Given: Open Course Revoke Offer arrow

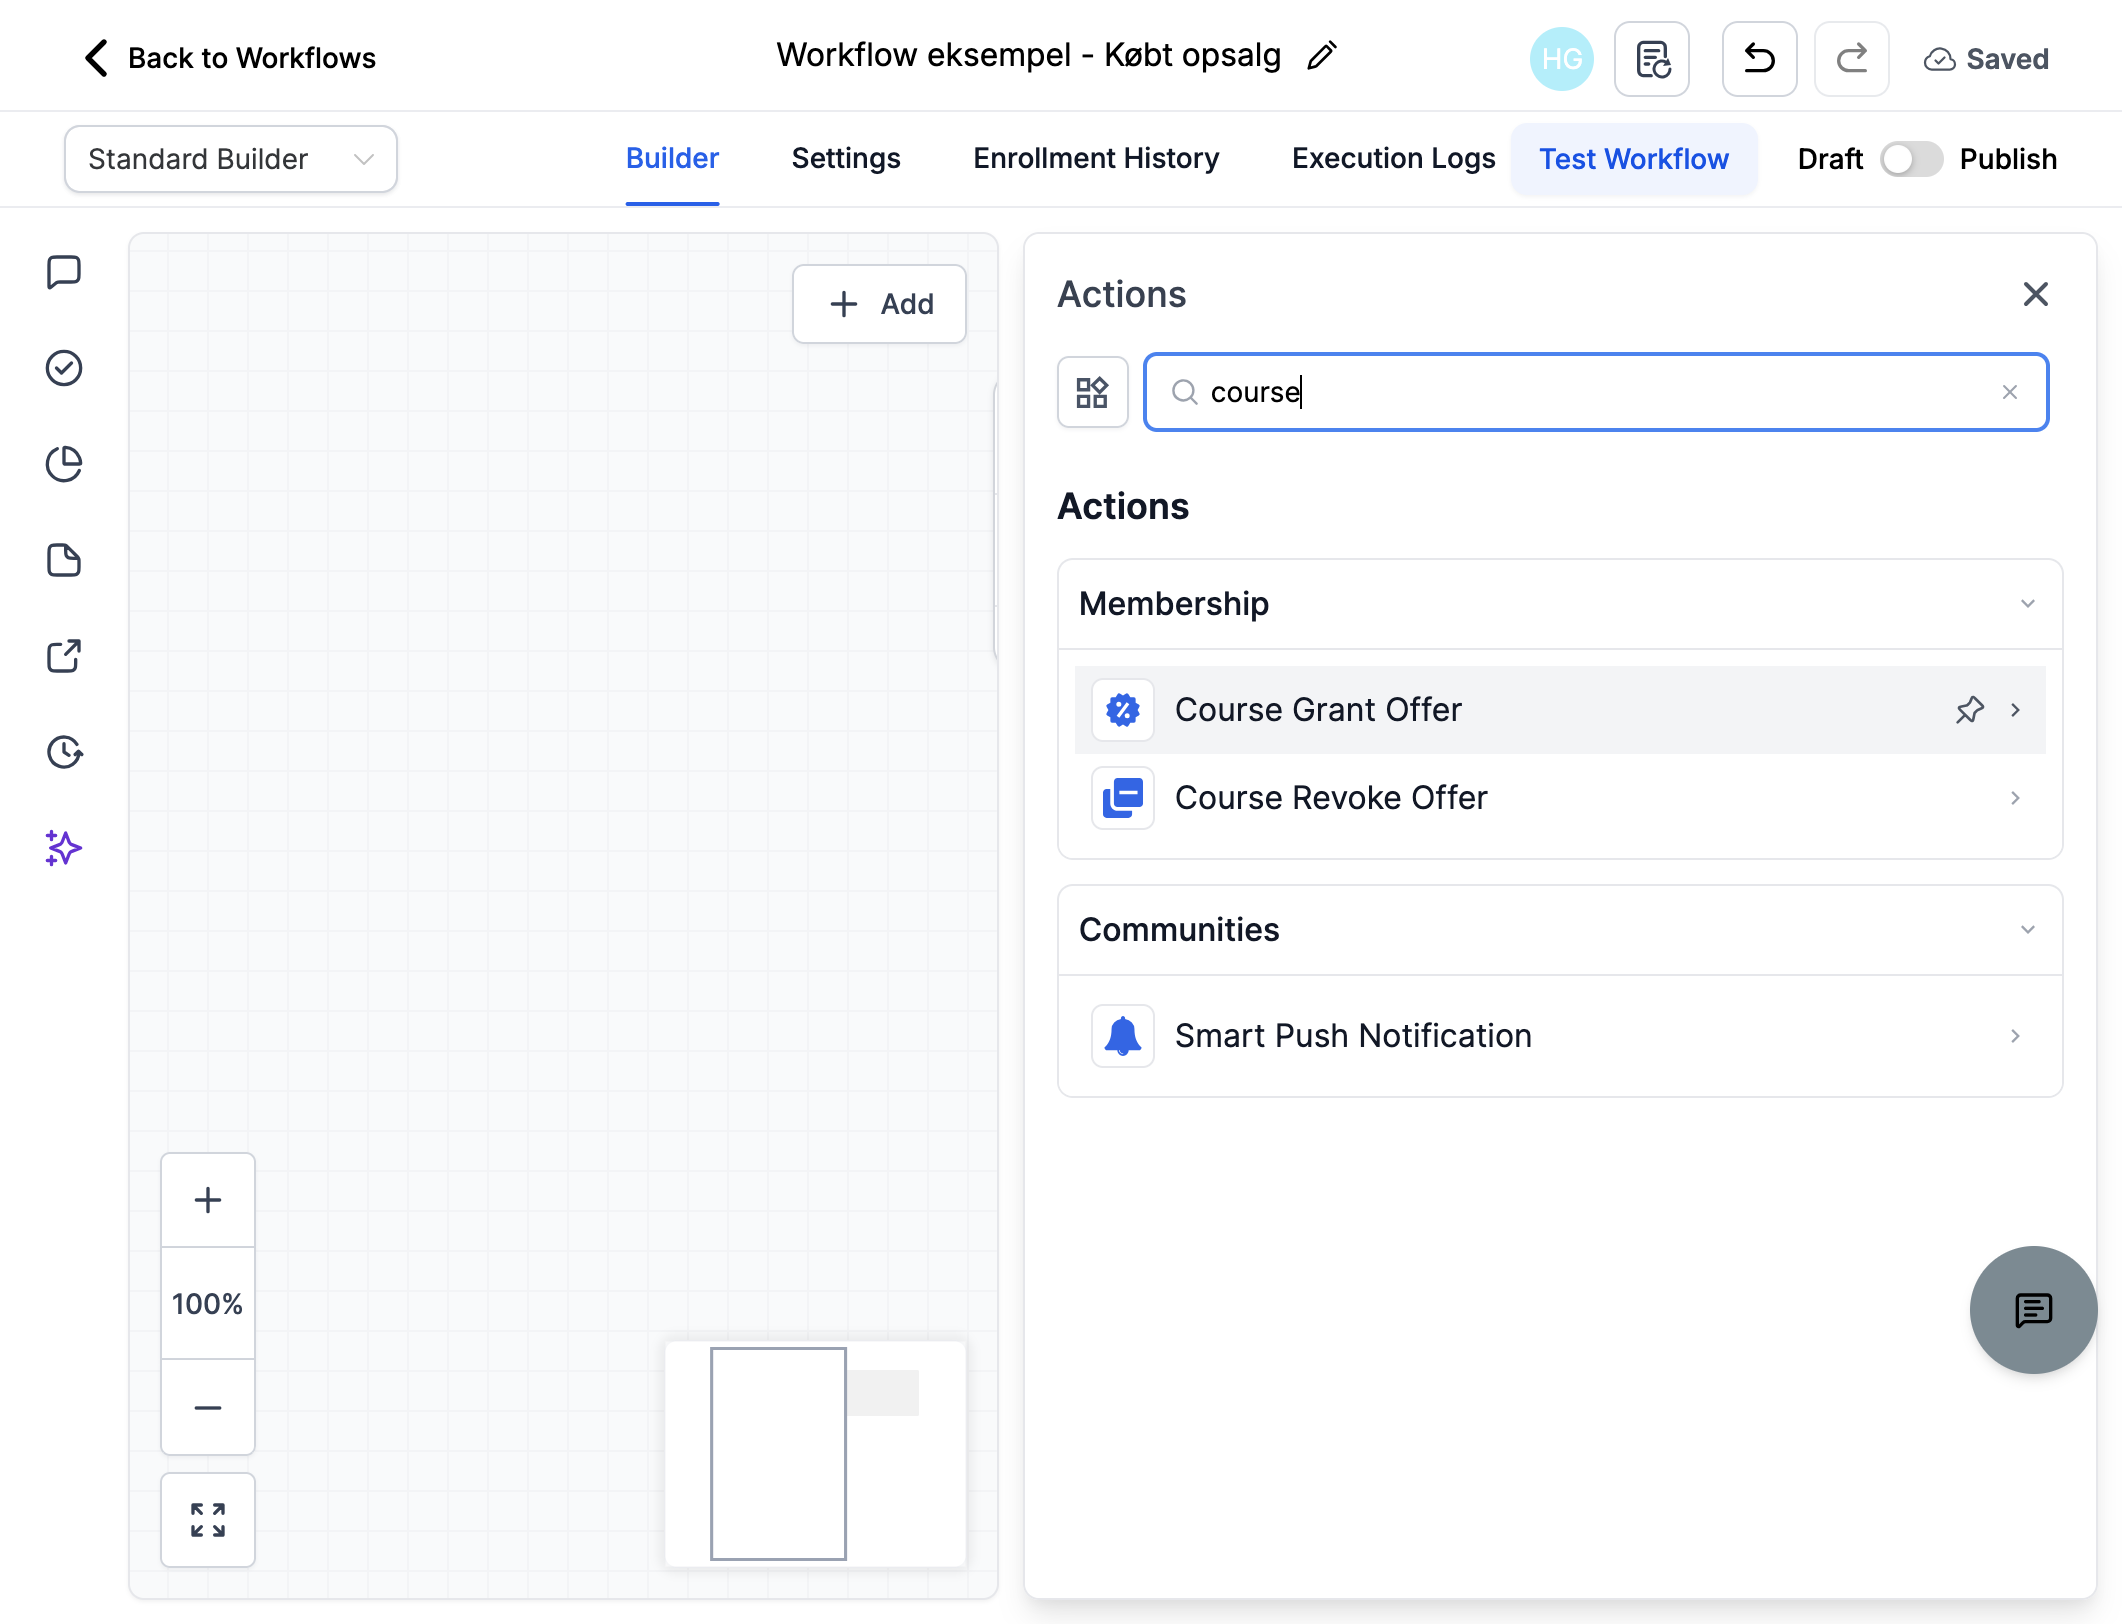Looking at the screenshot, I should point(2015,798).
